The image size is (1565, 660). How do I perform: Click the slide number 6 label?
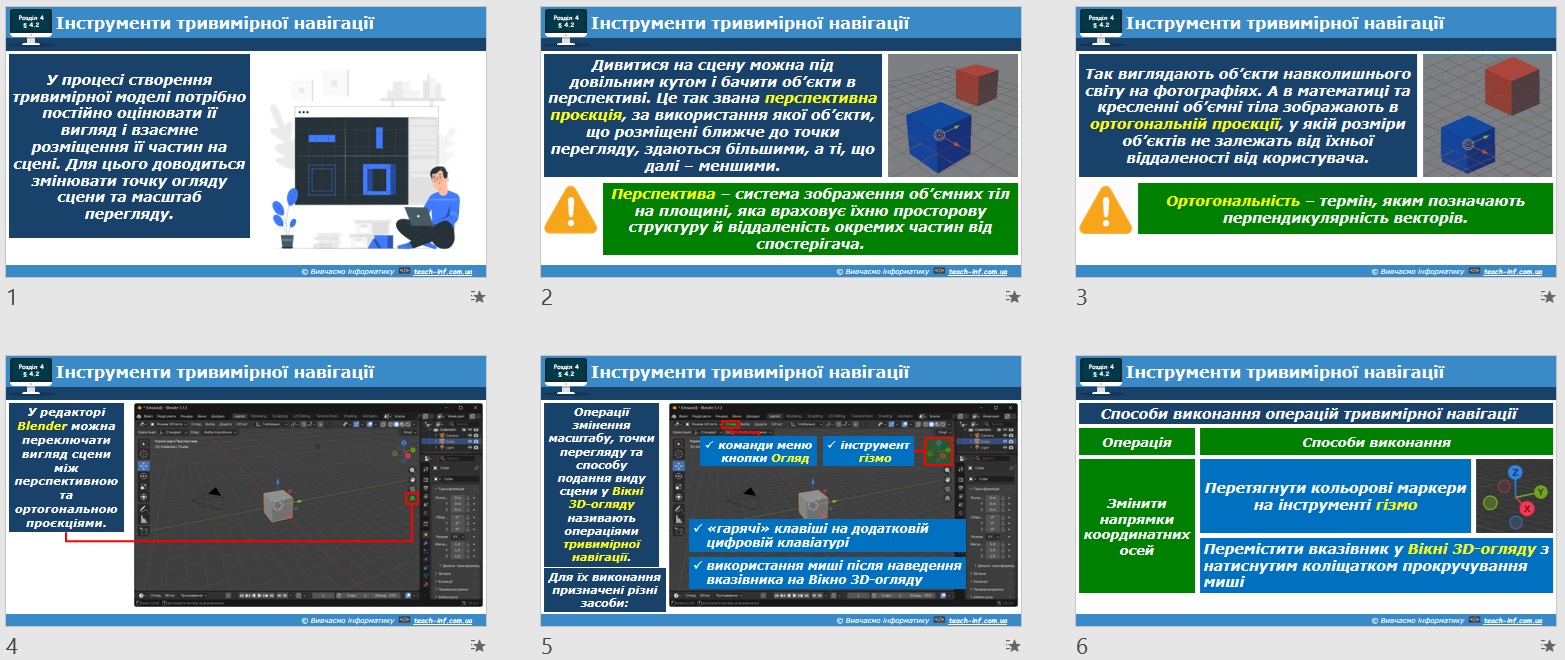click(x=1082, y=646)
